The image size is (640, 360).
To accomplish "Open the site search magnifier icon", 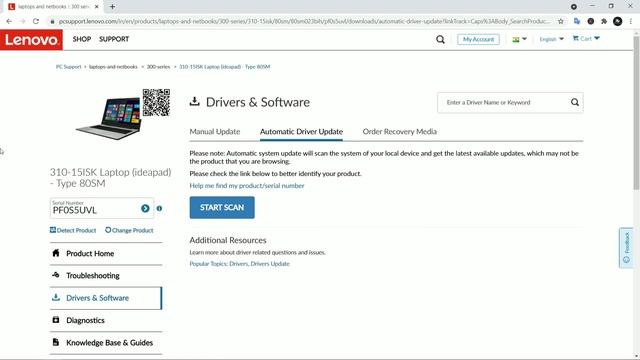I will [440, 40].
